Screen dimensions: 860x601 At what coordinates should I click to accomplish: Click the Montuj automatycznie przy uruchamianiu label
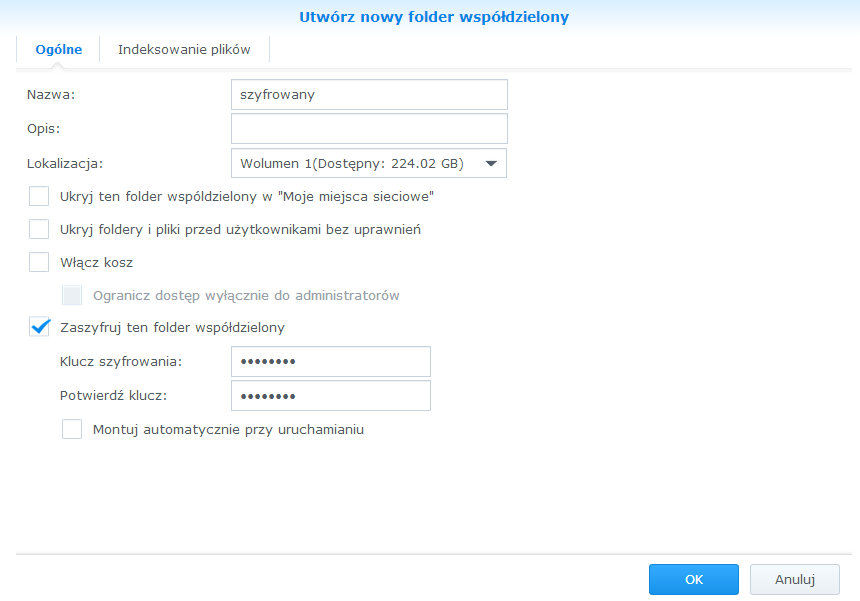228,429
